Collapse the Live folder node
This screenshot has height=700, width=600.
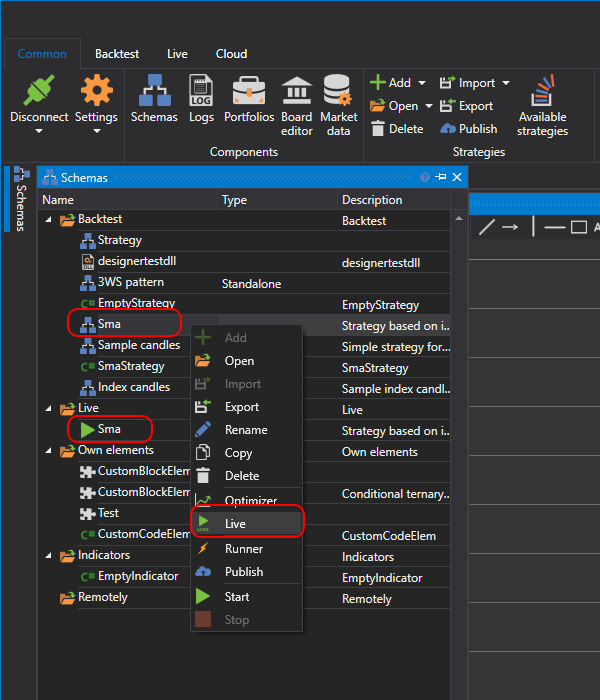[49, 408]
